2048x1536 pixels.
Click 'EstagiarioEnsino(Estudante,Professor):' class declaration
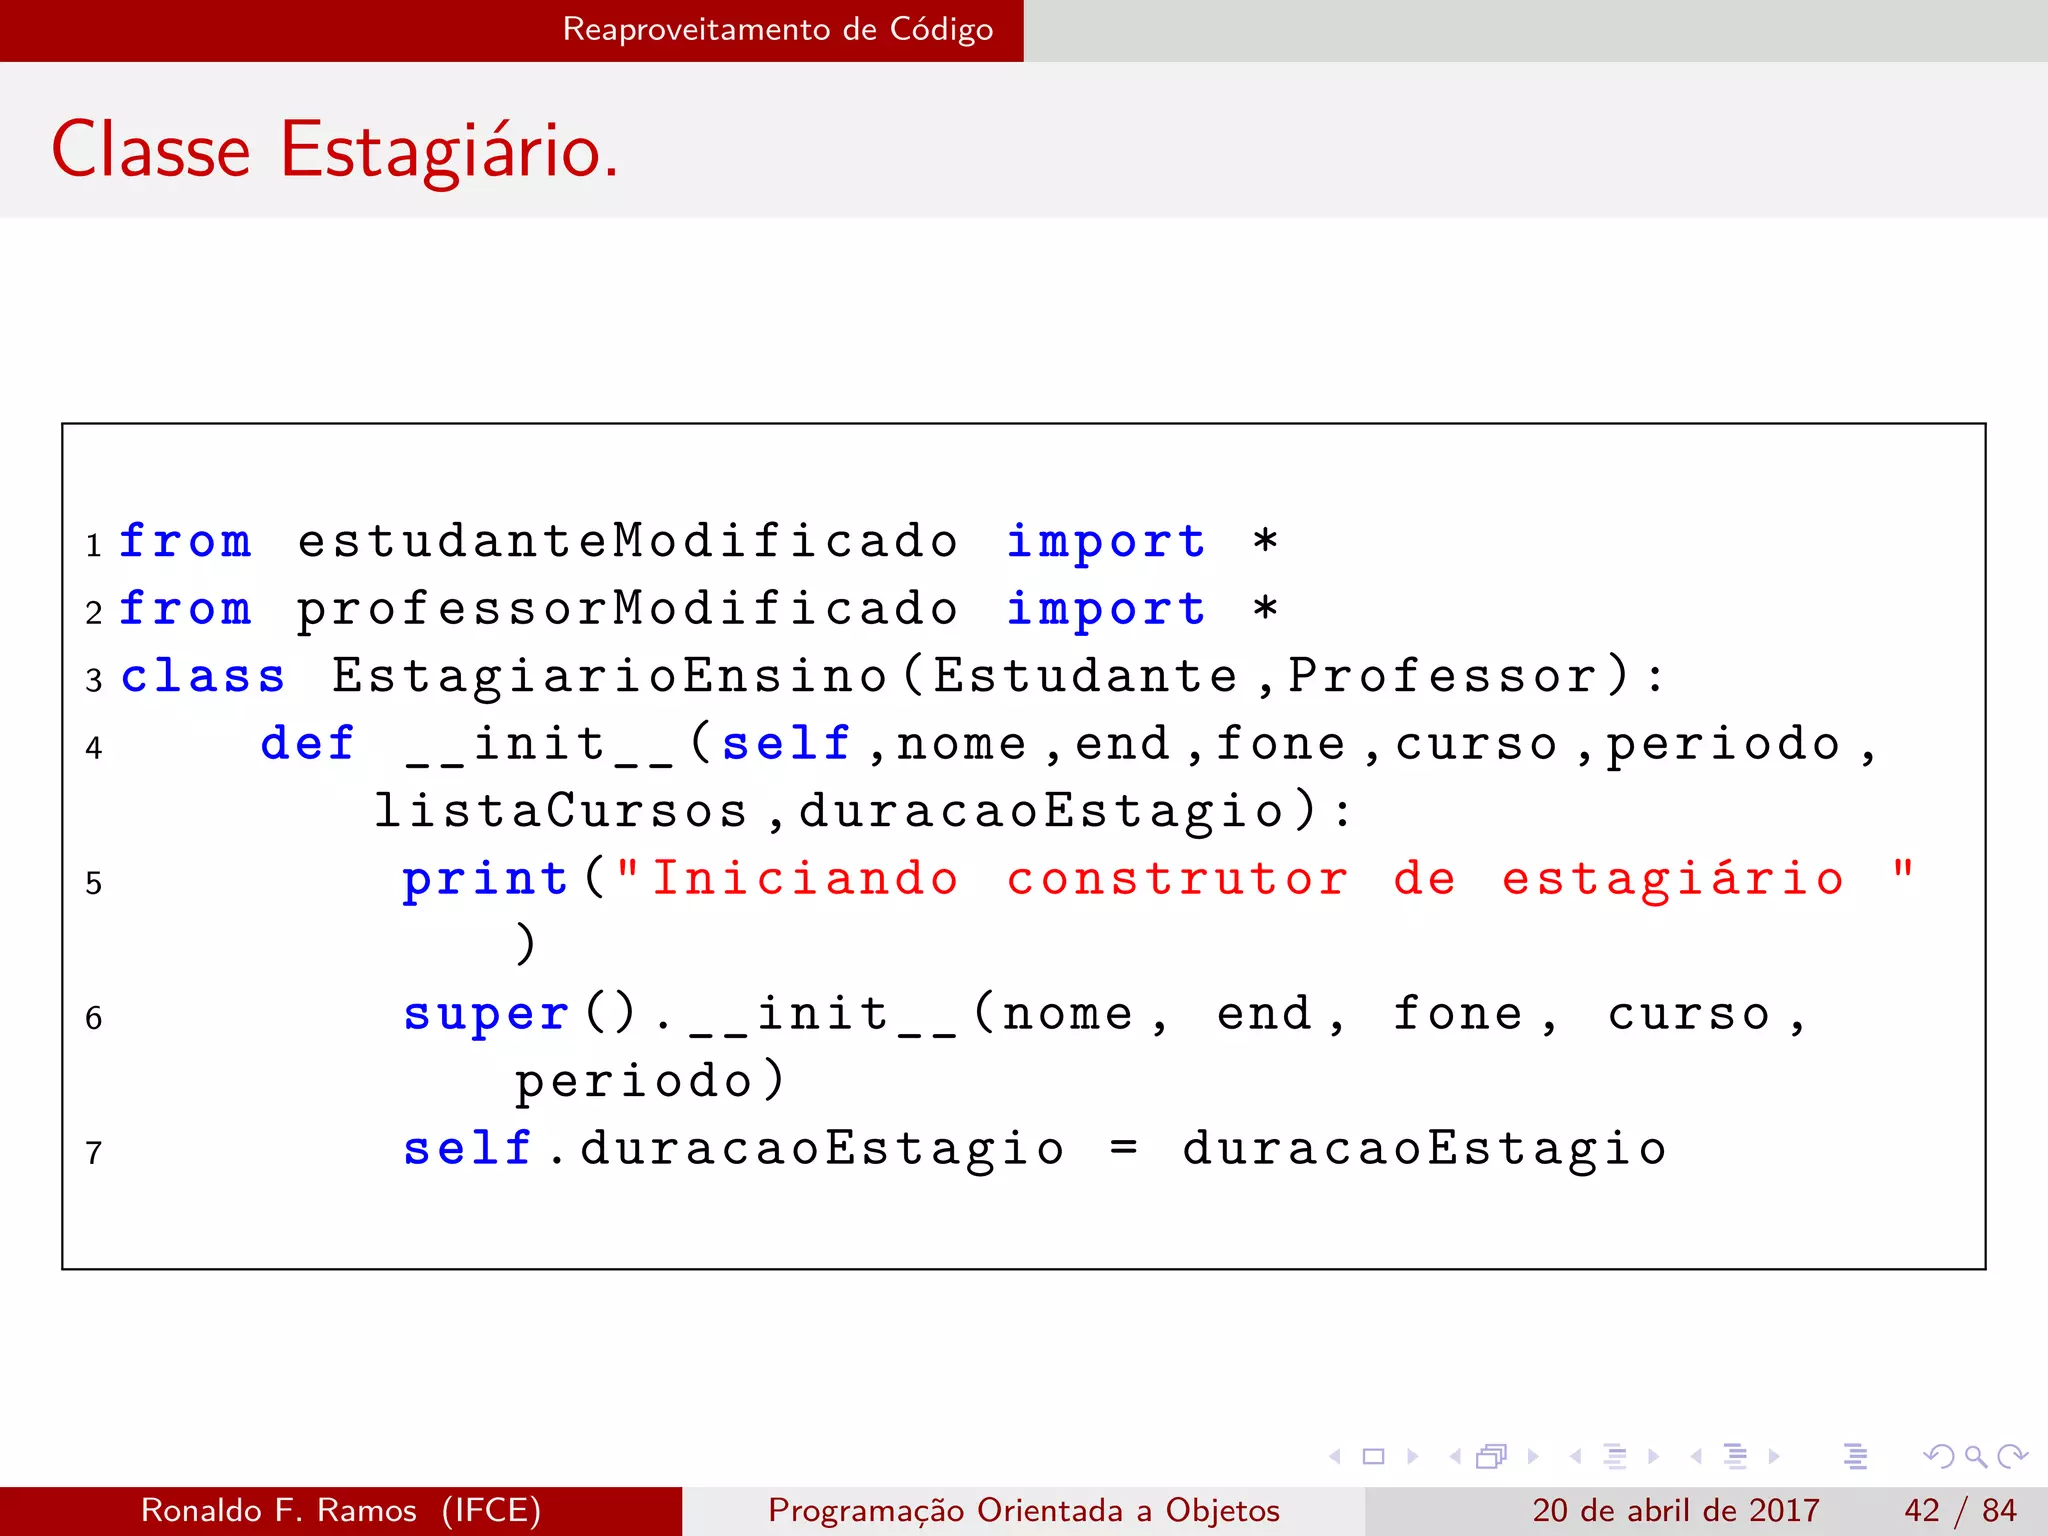tap(999, 676)
